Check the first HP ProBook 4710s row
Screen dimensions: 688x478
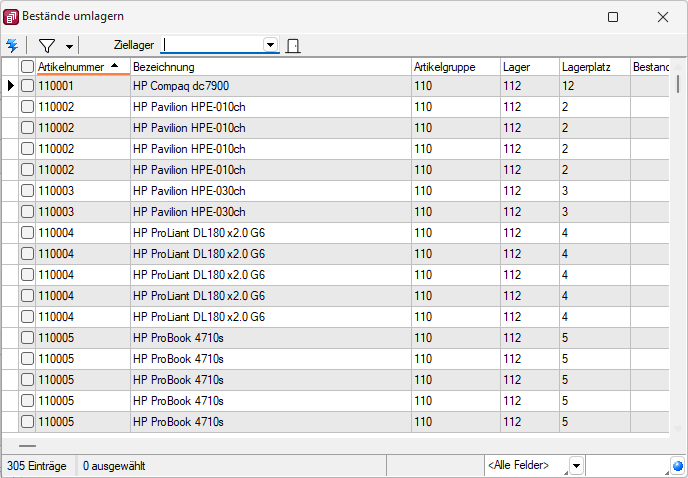(27, 338)
